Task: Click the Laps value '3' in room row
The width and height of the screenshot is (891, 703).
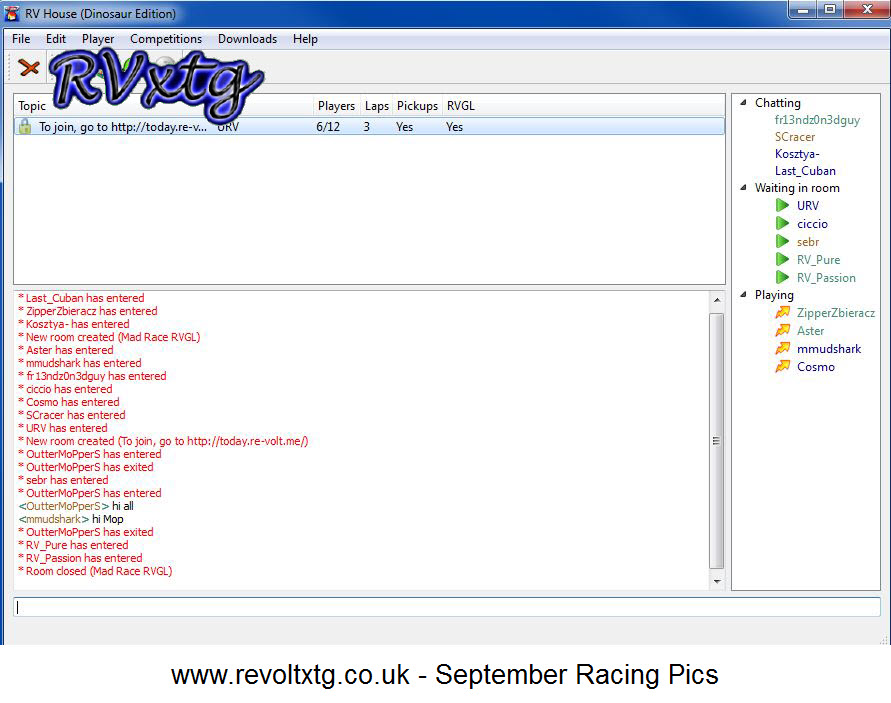Action: pyautogui.click(x=367, y=127)
